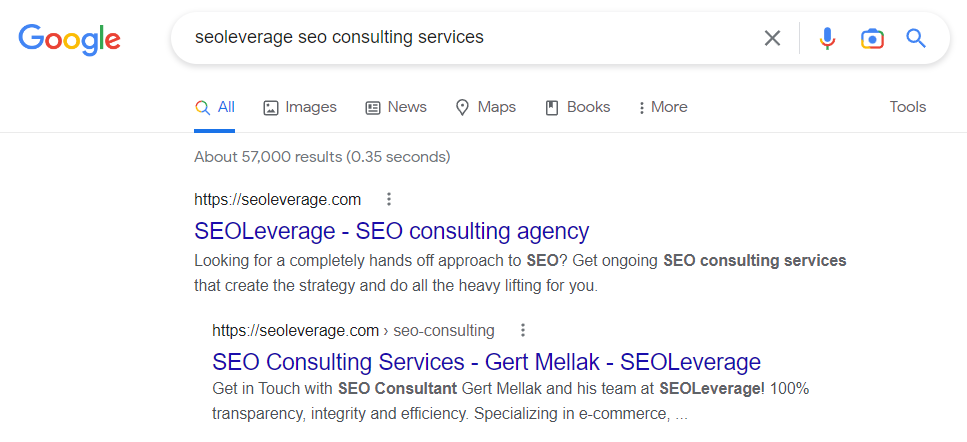Image resolution: width=967 pixels, height=442 pixels.
Task: Switch to the Books tab
Action: (x=577, y=107)
